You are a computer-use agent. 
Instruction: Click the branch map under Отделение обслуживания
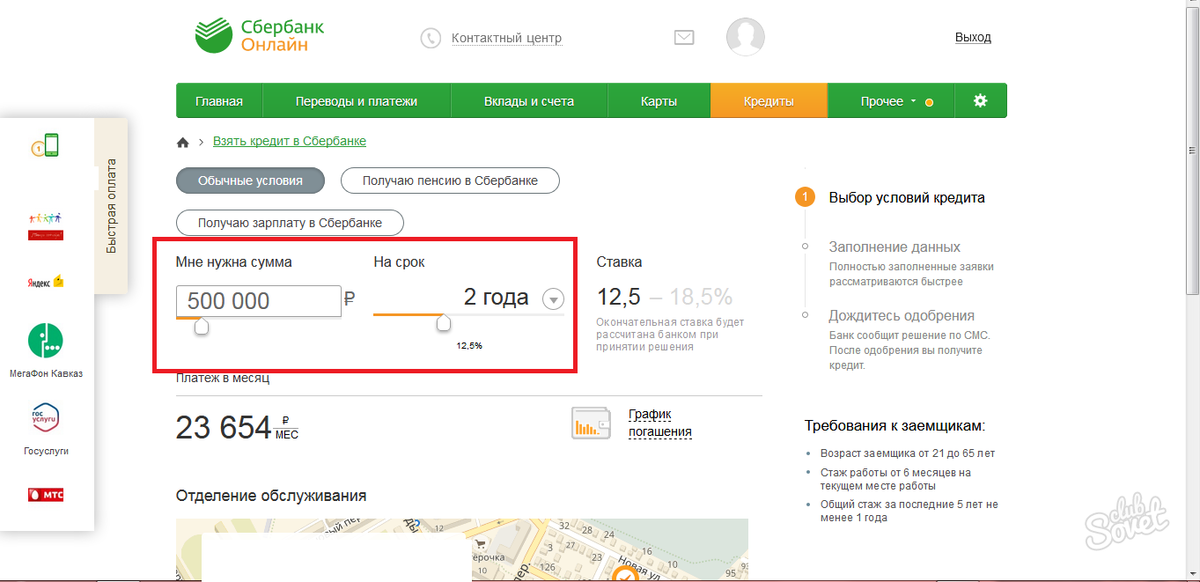pos(462,549)
